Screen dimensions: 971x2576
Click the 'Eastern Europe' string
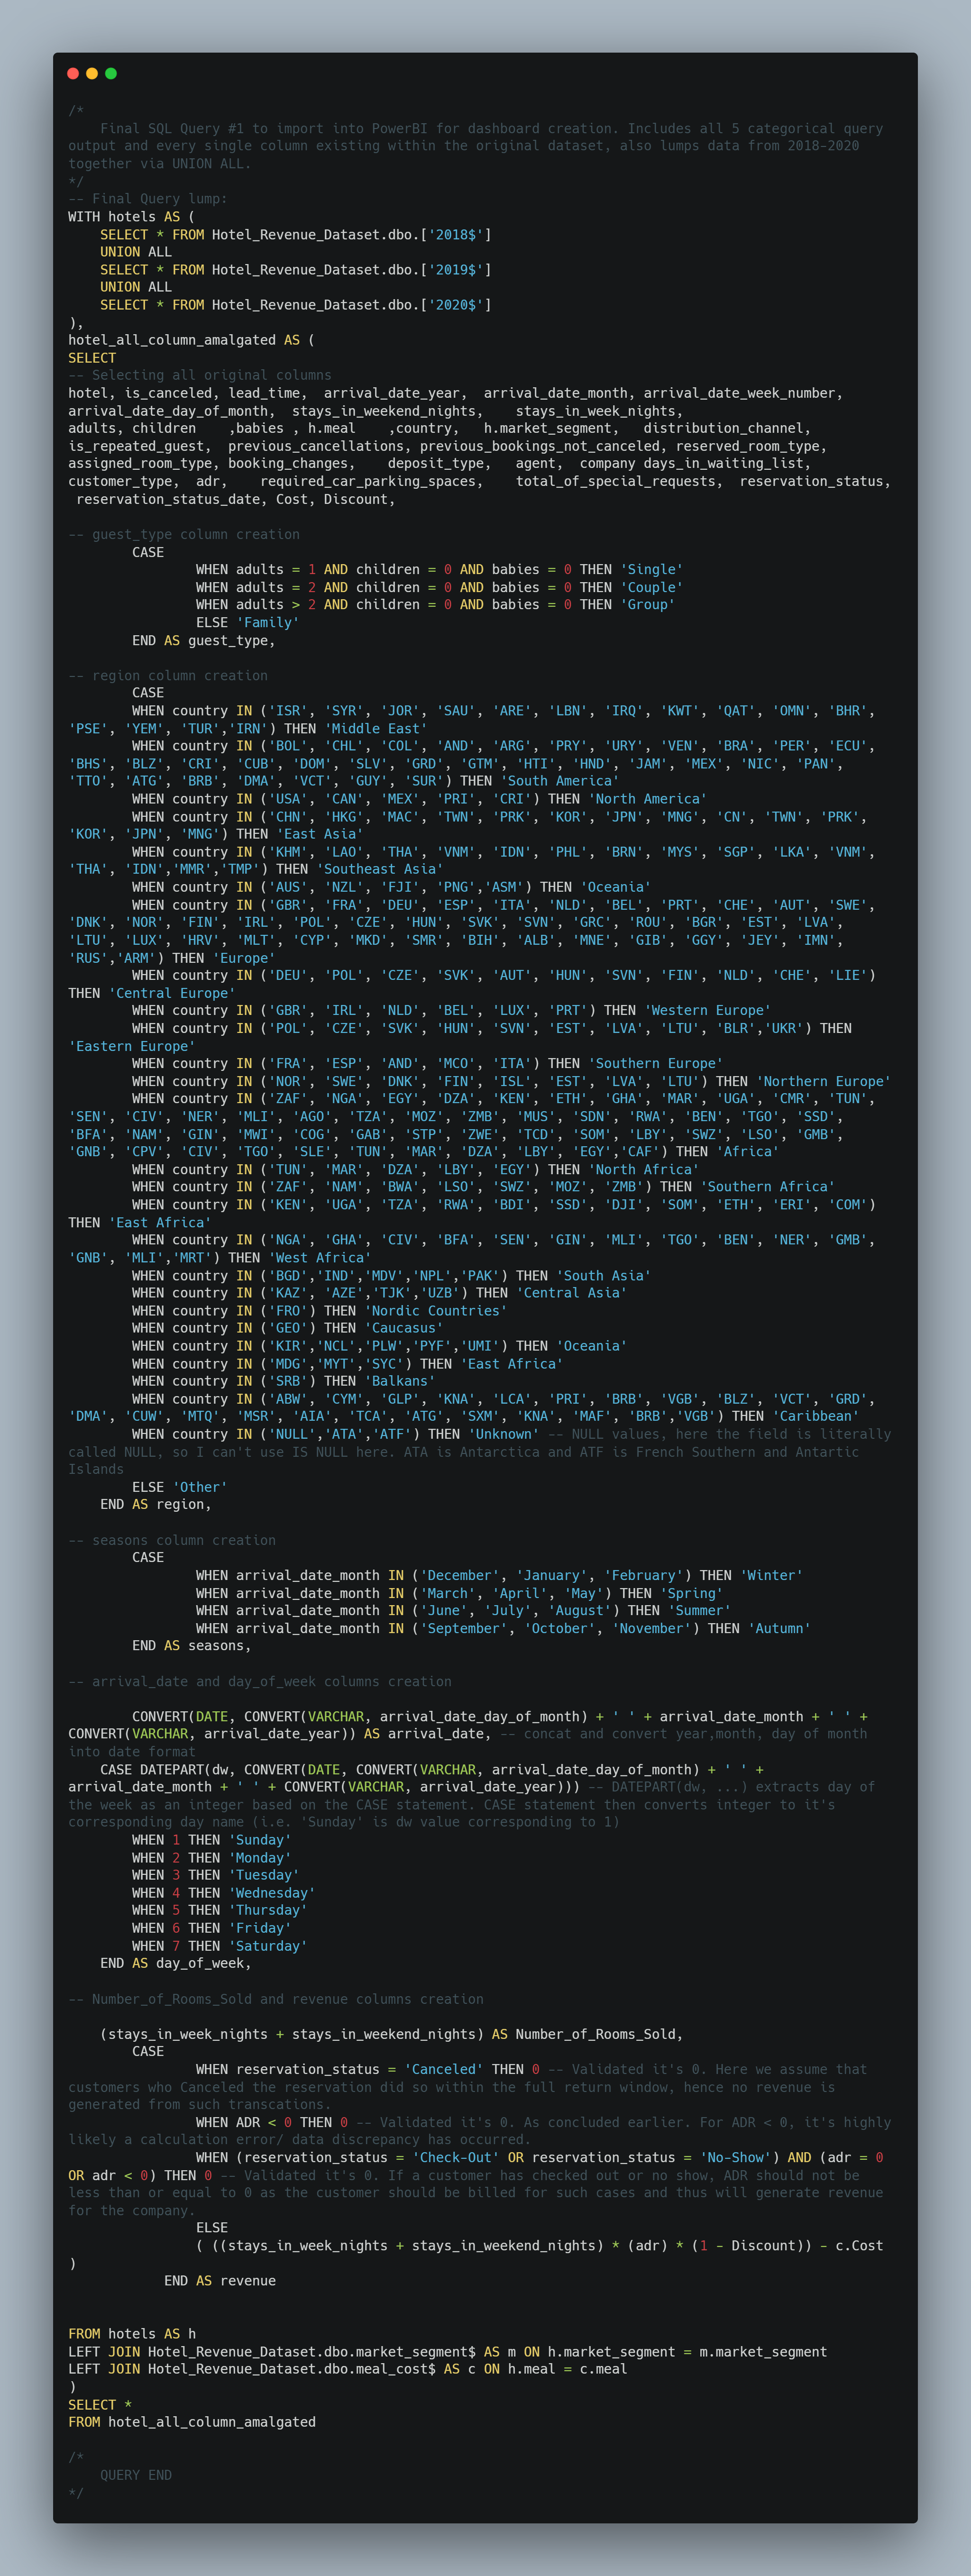(132, 1046)
